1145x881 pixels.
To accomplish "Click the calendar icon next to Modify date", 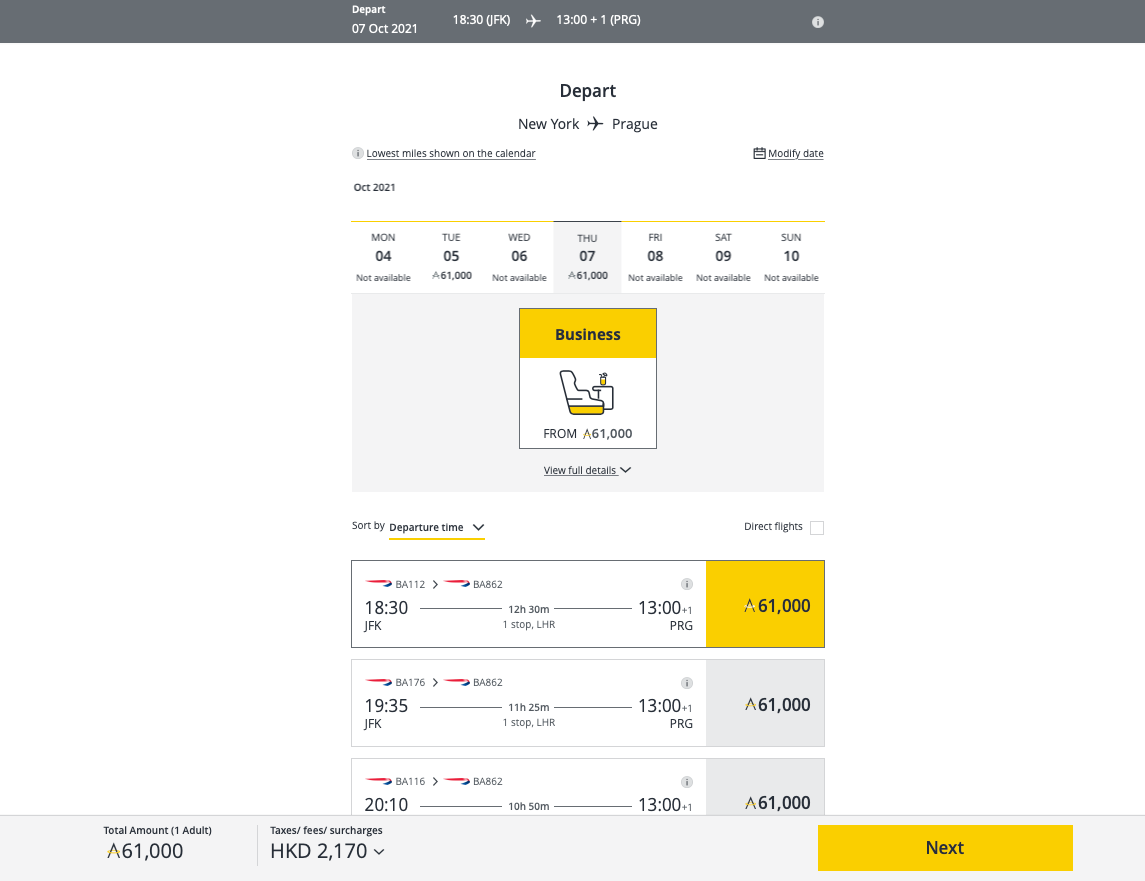I will coord(759,153).
